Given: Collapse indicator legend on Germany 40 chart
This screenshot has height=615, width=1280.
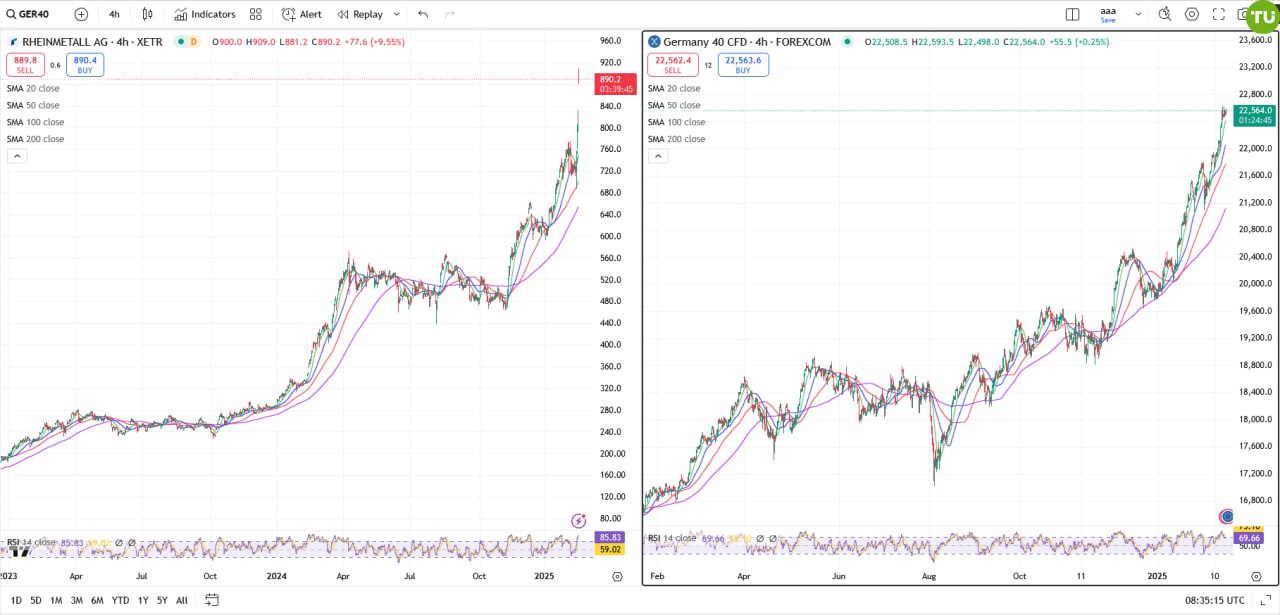Looking at the screenshot, I should coord(657,156).
